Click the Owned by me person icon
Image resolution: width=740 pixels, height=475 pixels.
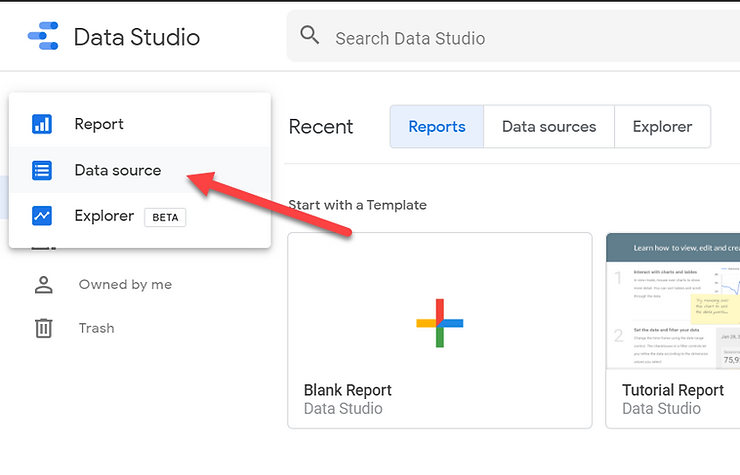(x=44, y=285)
